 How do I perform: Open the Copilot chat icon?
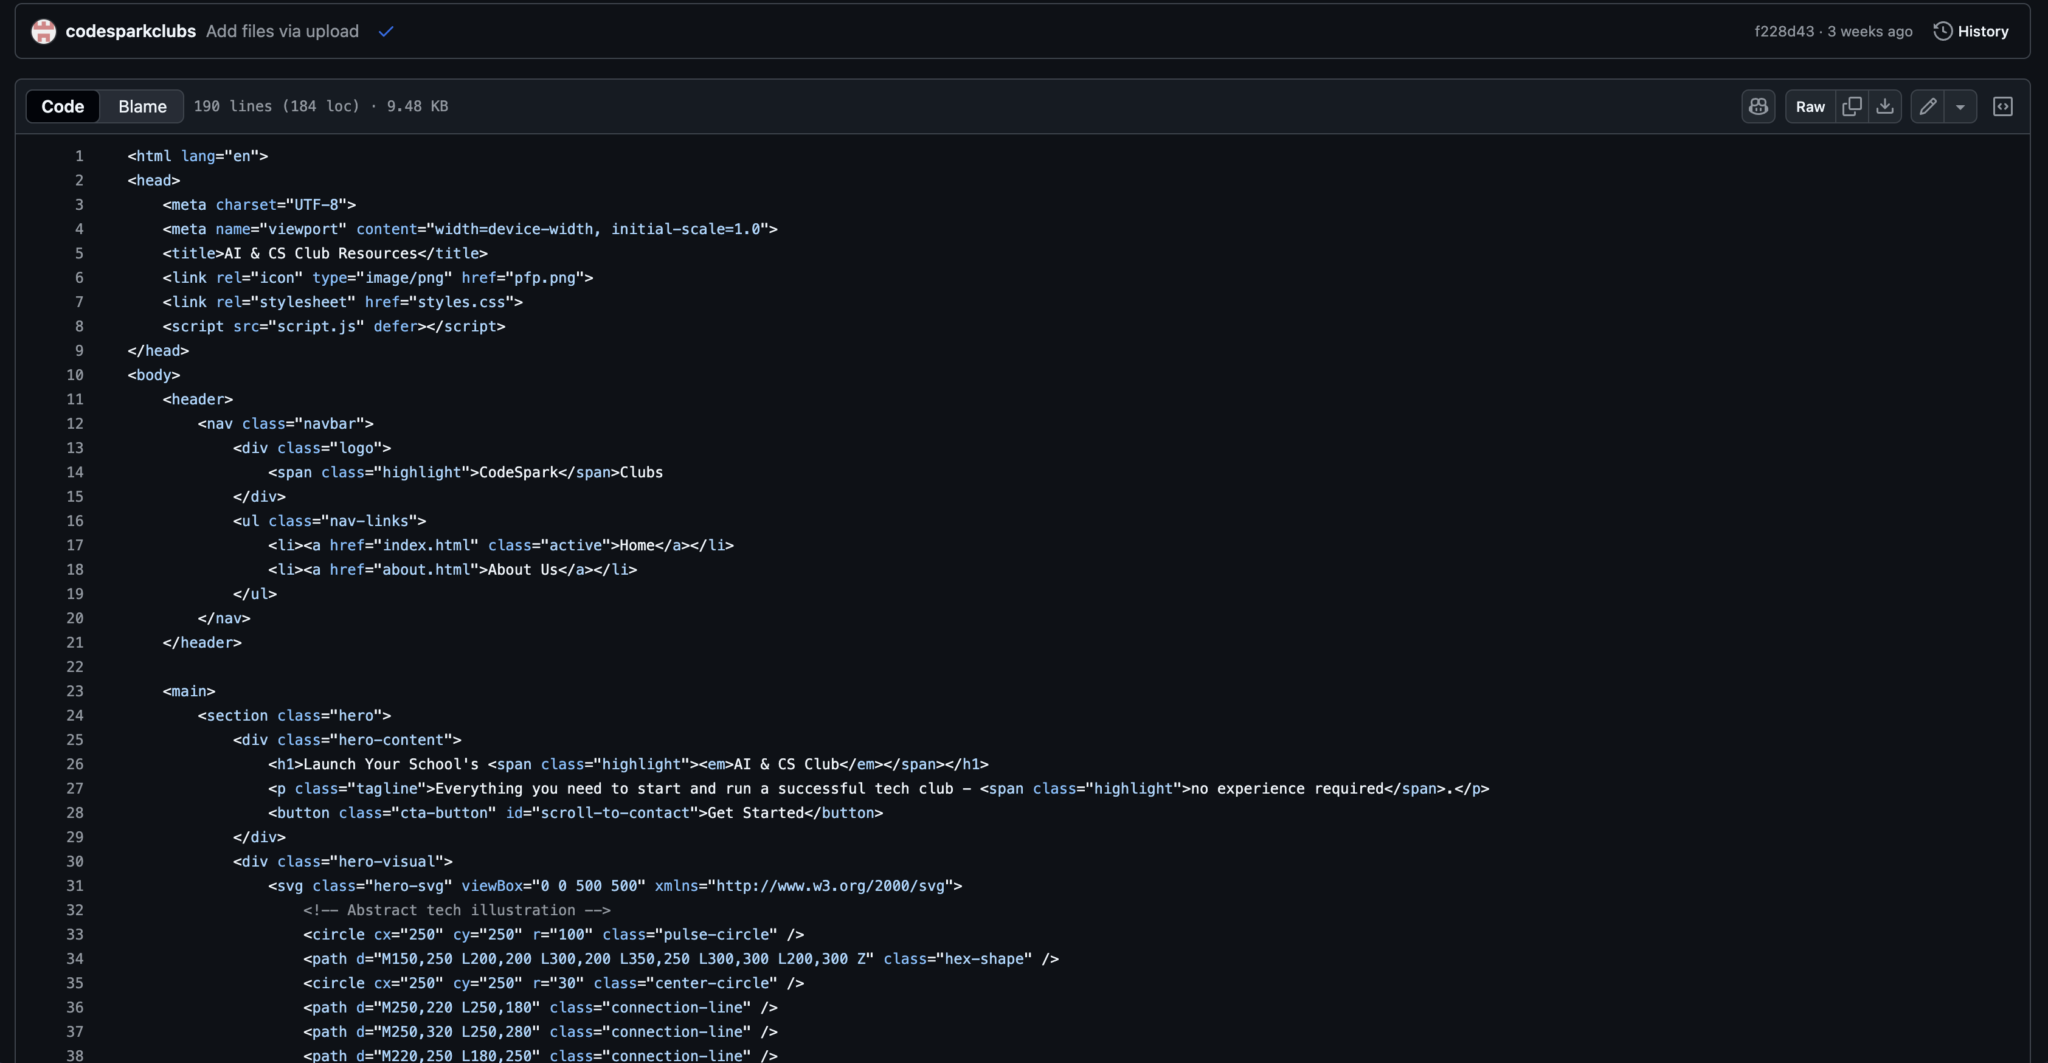pyautogui.click(x=1758, y=107)
